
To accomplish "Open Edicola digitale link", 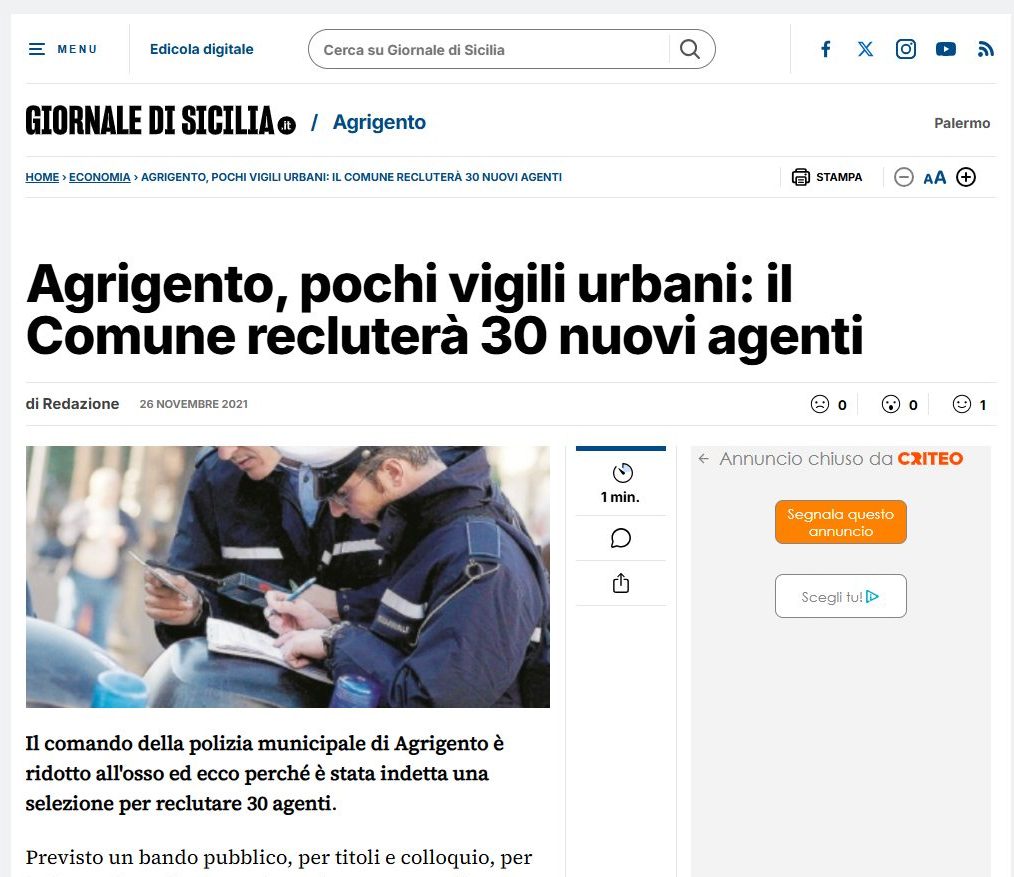I will (x=202, y=49).
